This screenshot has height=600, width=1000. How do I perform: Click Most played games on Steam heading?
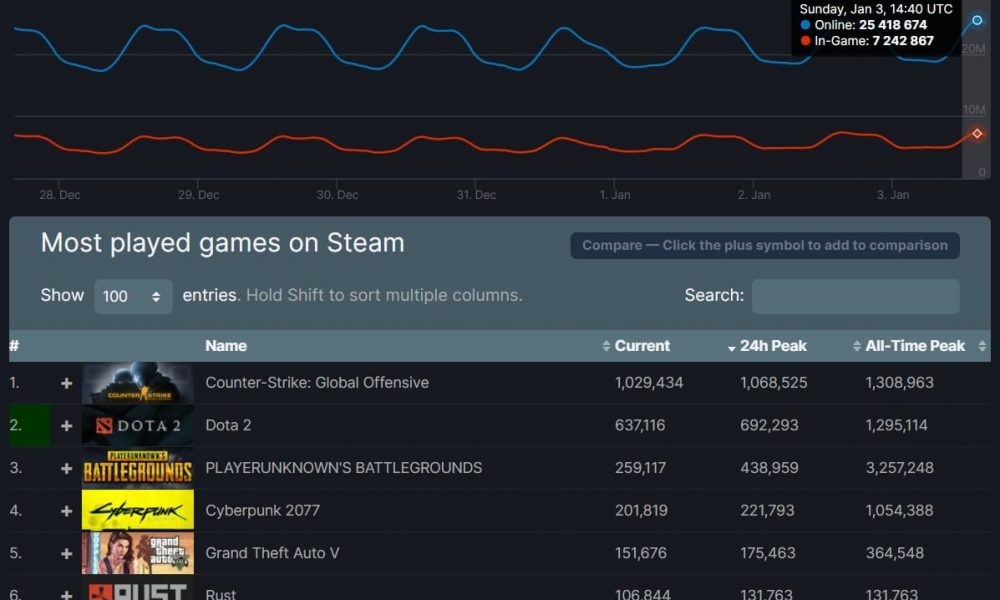tap(223, 243)
